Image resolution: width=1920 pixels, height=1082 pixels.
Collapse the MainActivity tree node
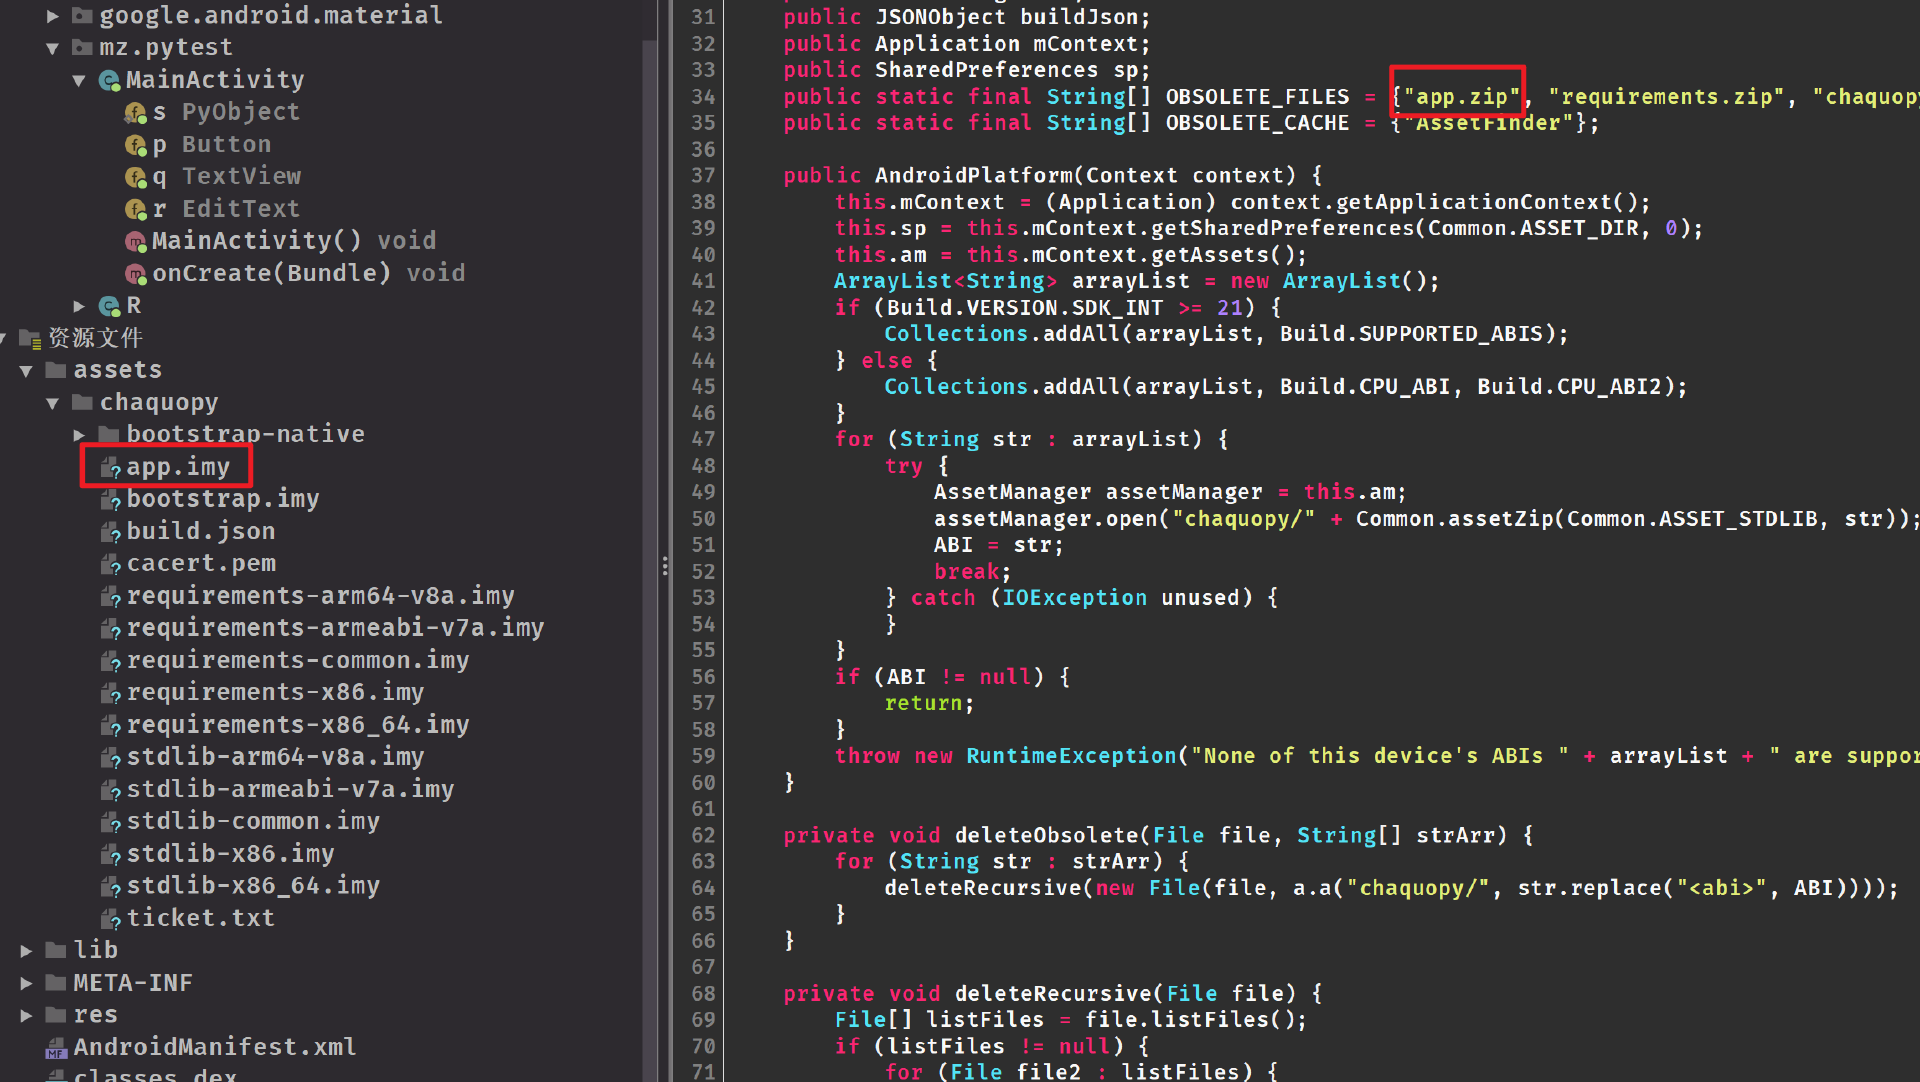pos(79,80)
